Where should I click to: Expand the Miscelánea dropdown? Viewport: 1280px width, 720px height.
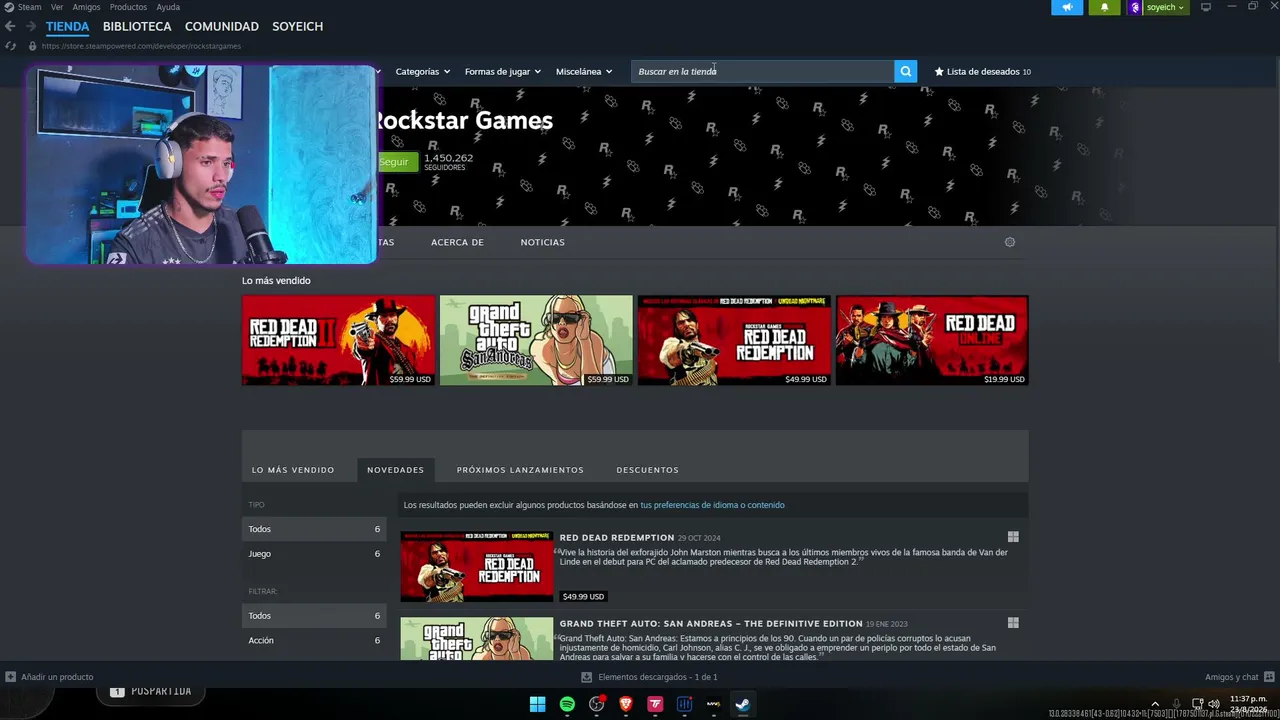pos(584,72)
